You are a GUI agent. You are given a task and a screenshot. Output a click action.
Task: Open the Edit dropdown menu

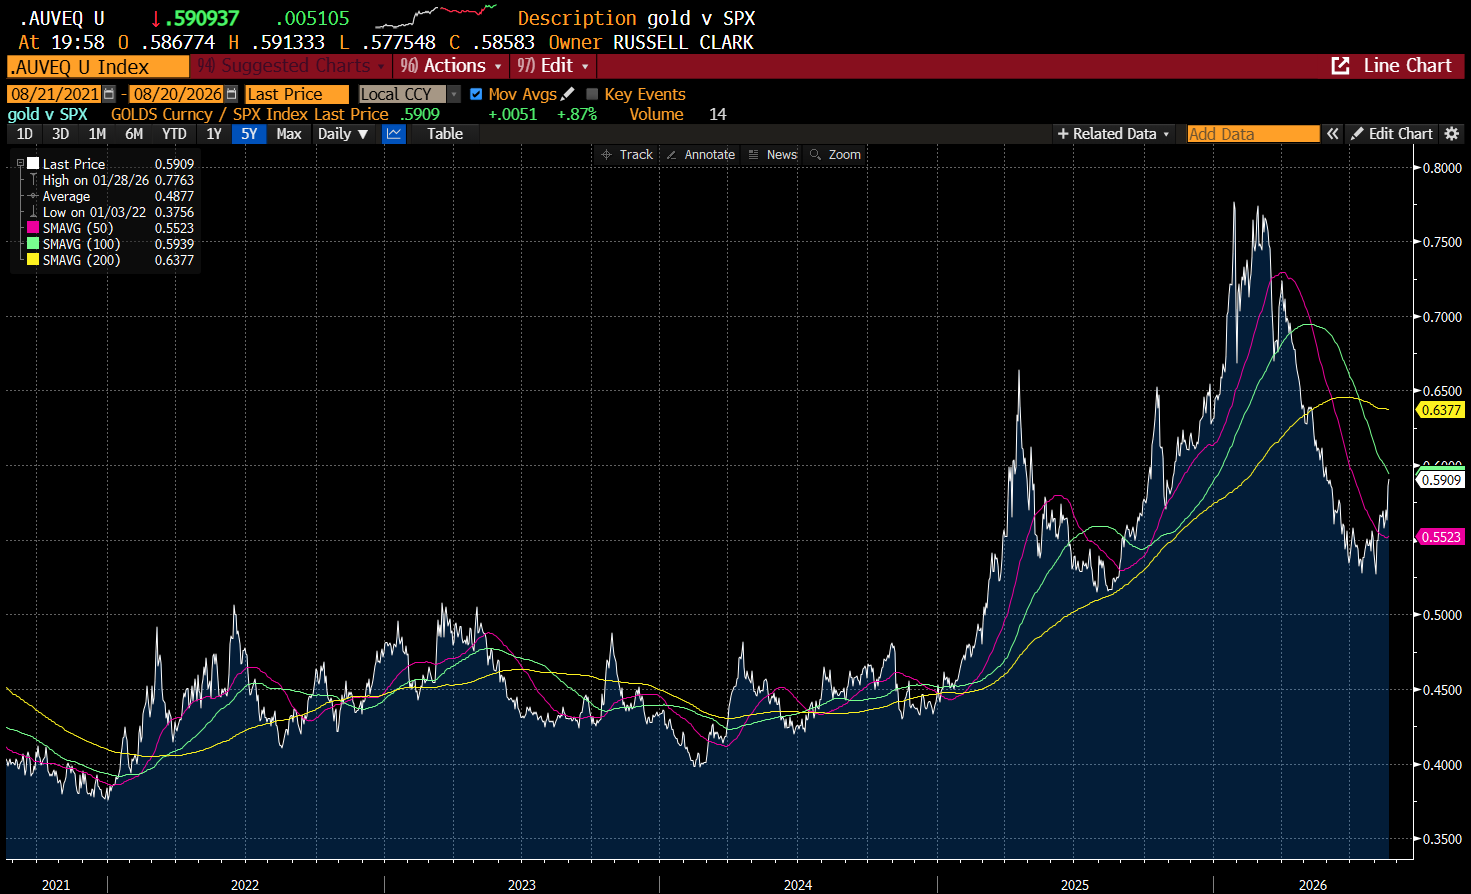click(x=553, y=66)
